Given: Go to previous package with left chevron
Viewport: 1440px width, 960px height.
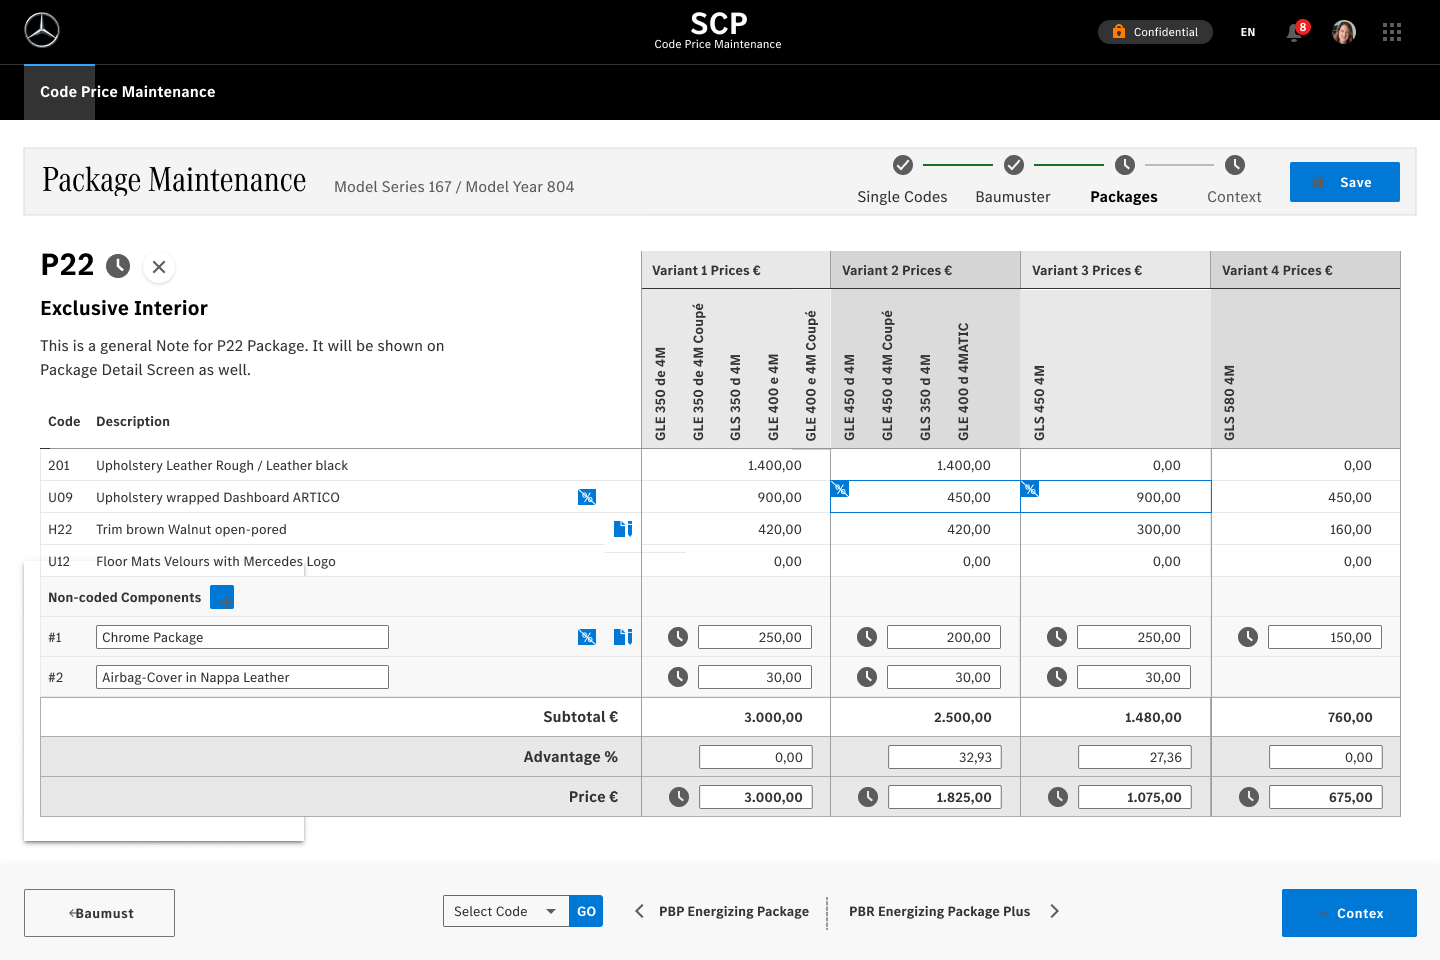Looking at the screenshot, I should (x=639, y=911).
